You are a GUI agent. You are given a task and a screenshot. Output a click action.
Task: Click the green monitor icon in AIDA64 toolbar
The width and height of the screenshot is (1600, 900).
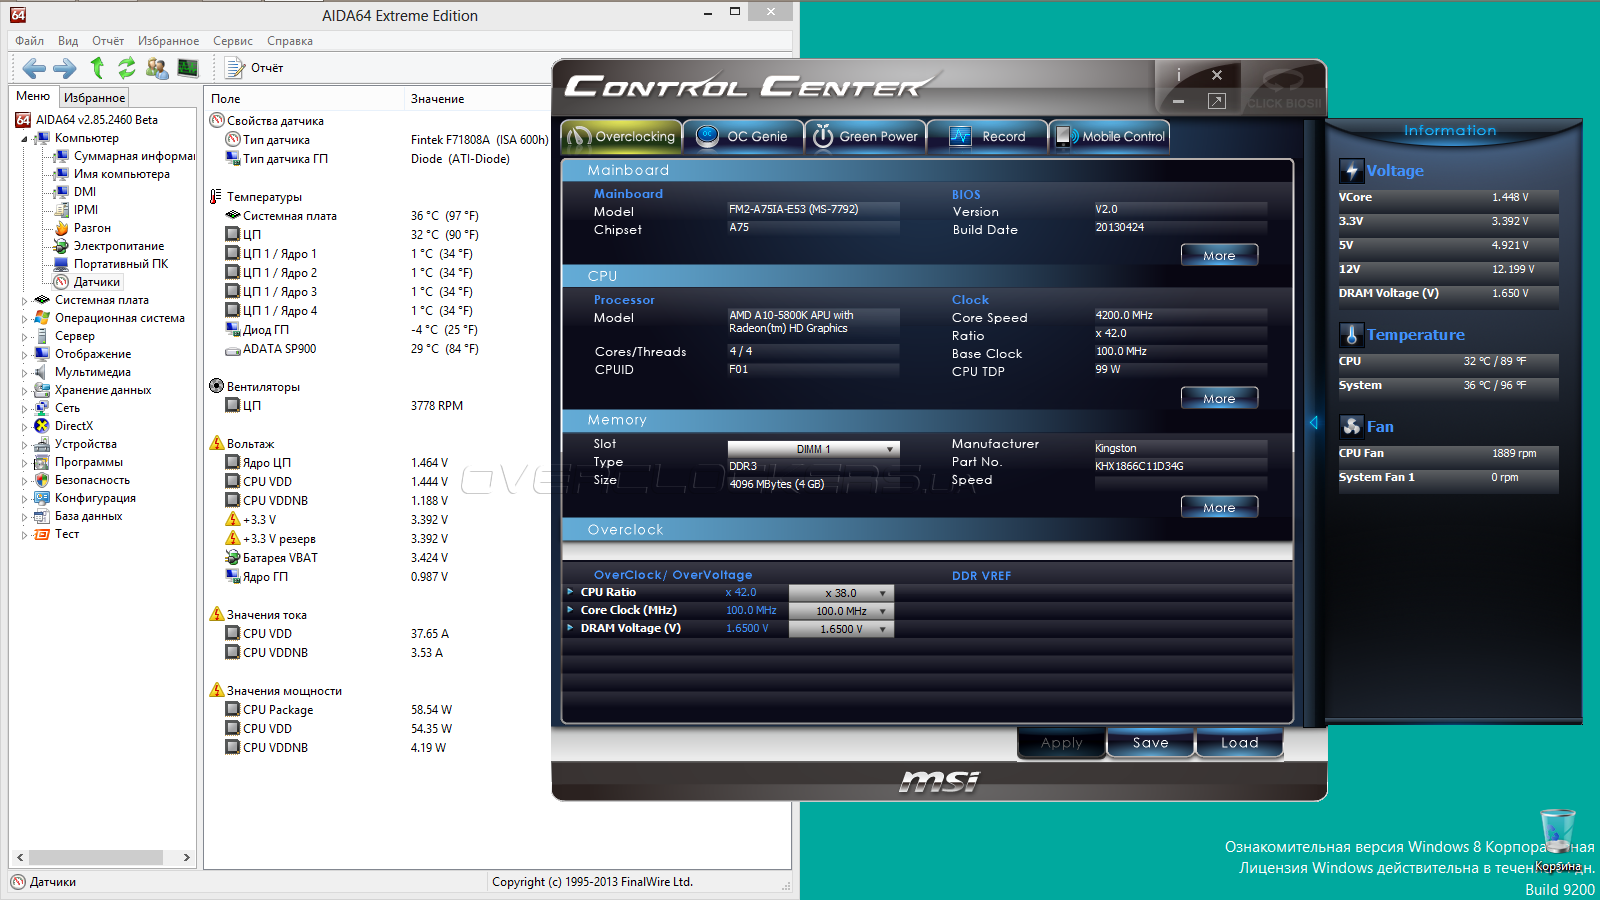click(x=187, y=67)
